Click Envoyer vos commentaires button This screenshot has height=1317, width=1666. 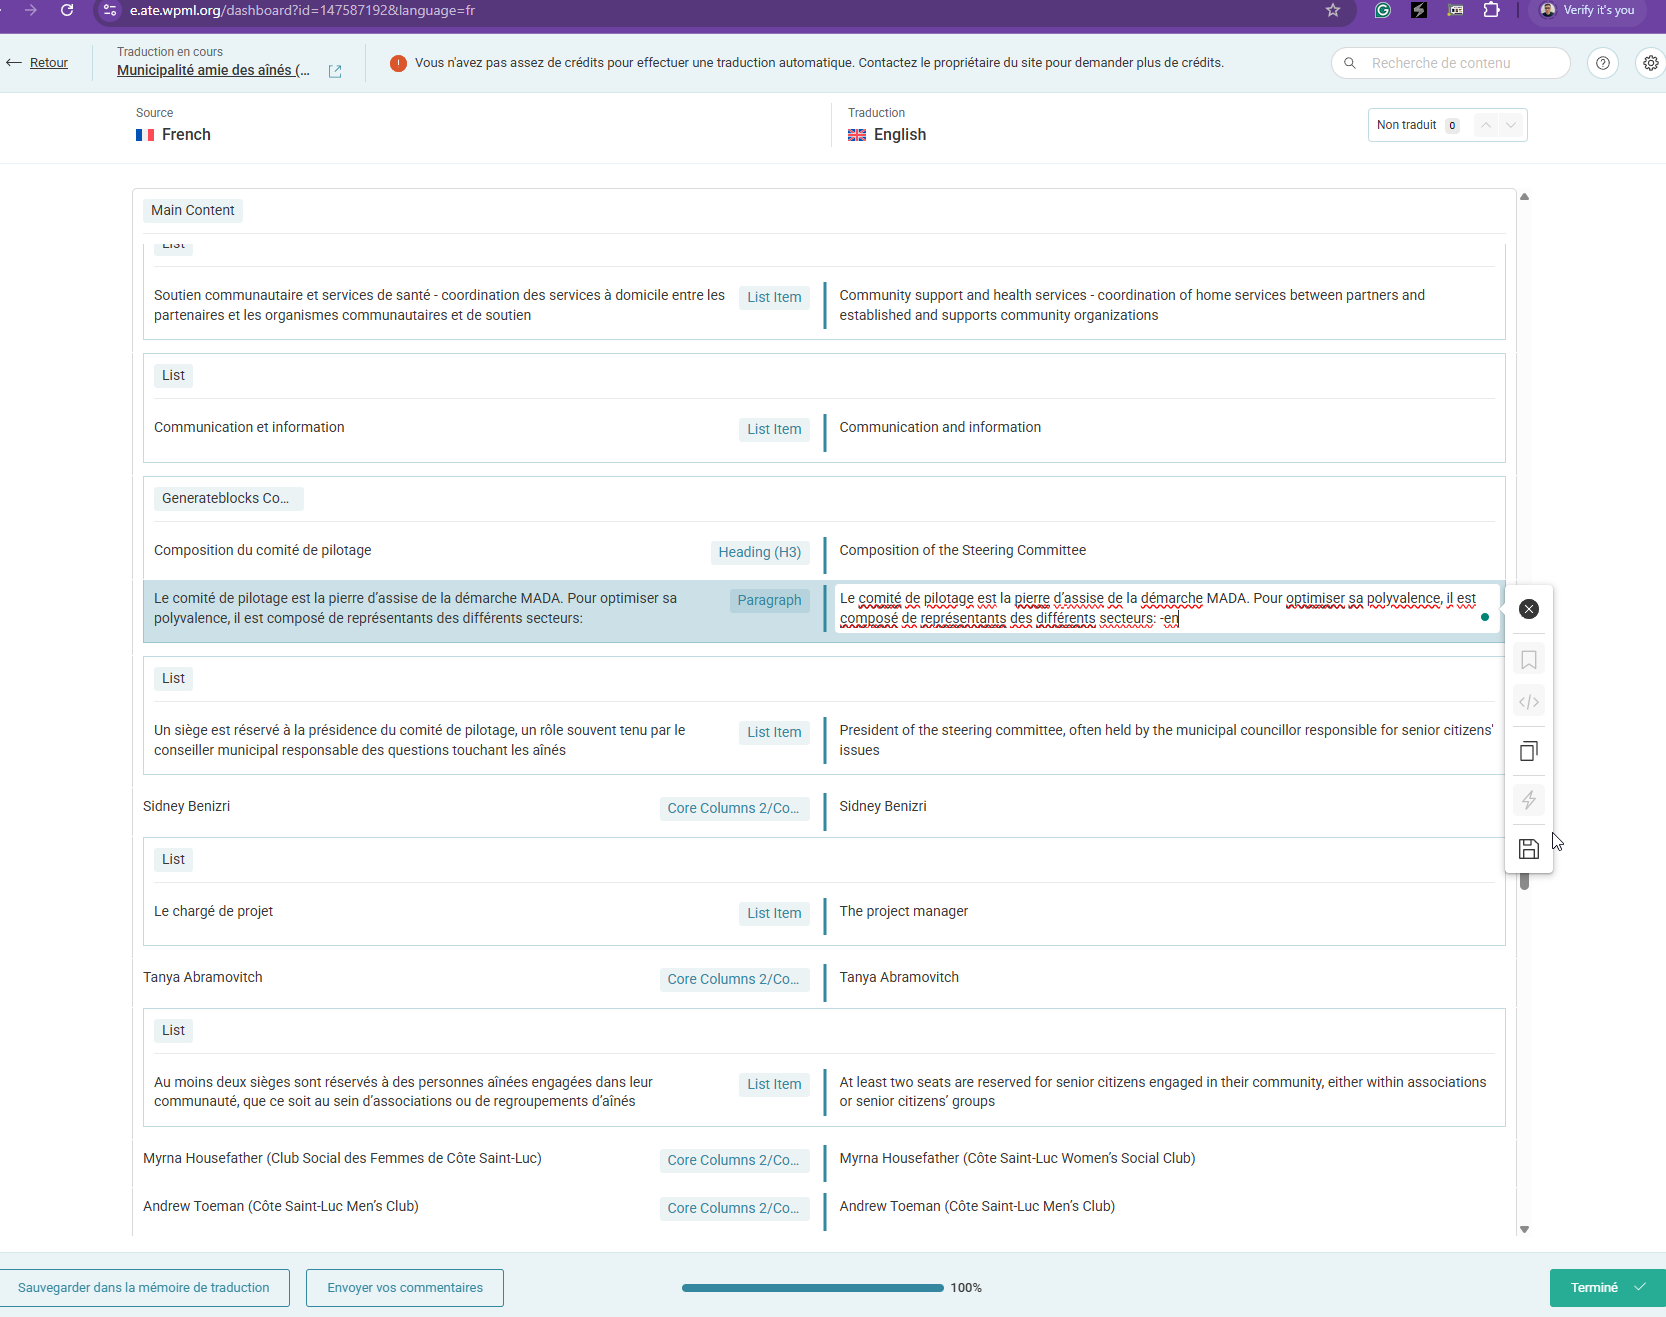pyautogui.click(x=405, y=1288)
